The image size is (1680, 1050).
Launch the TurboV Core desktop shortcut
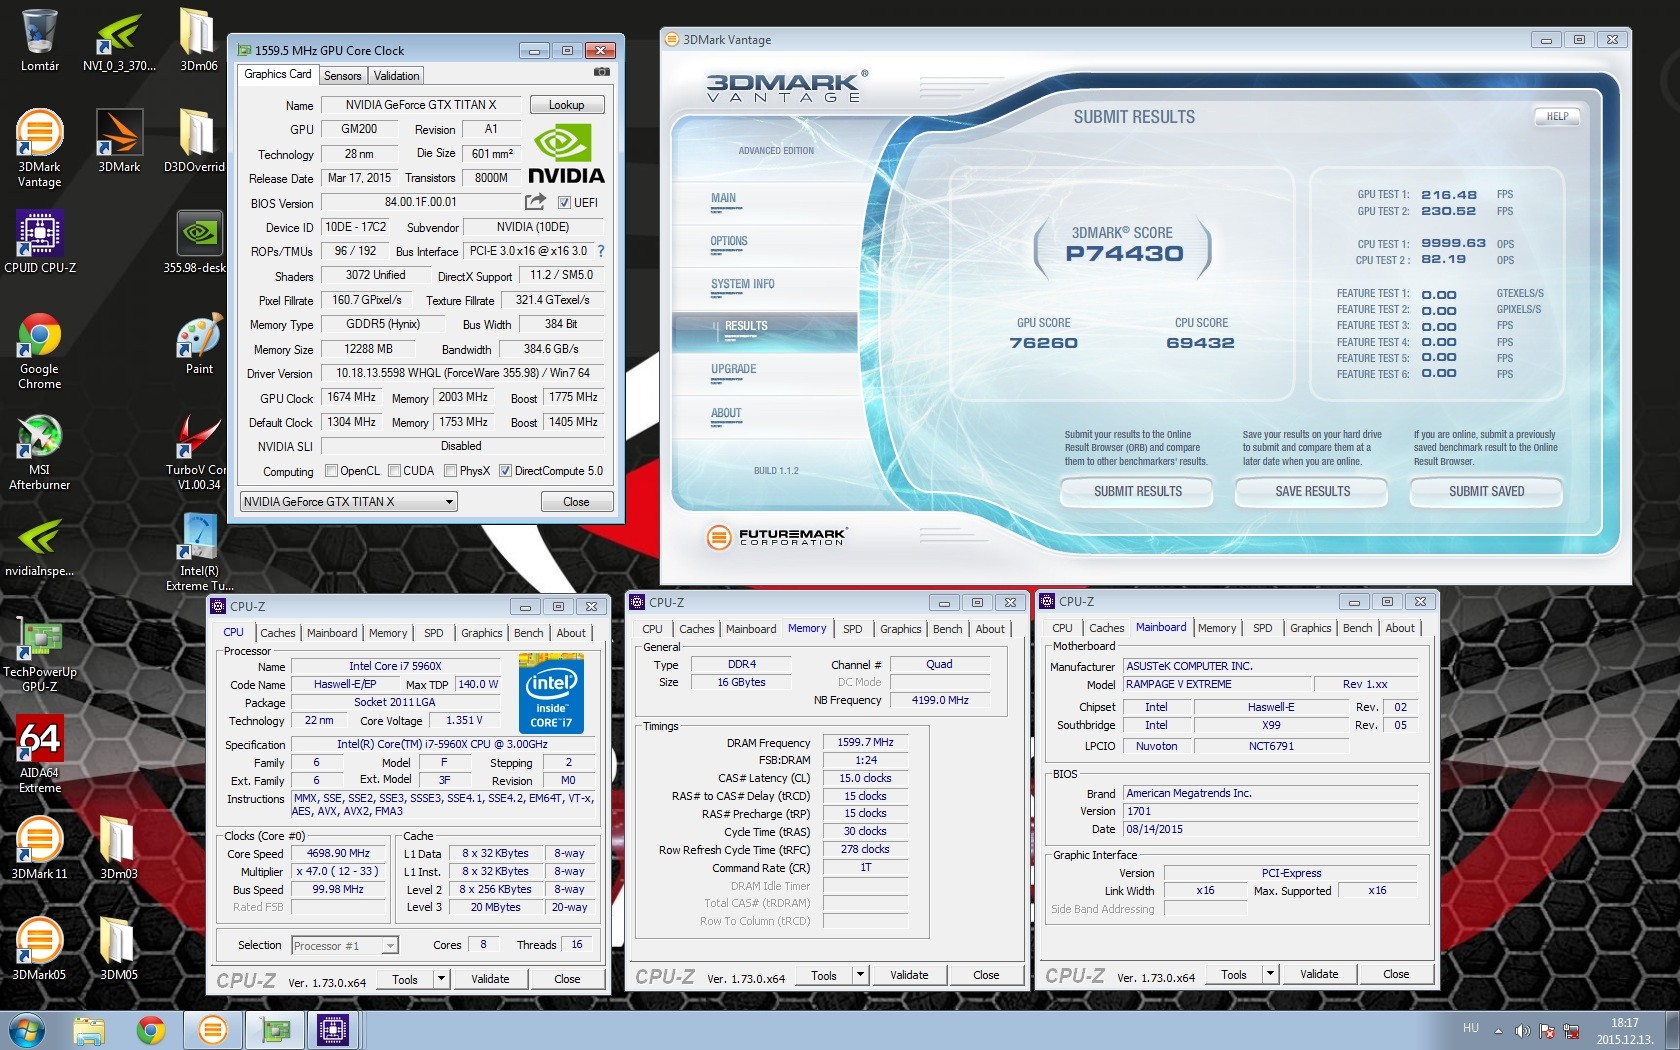coord(197,452)
